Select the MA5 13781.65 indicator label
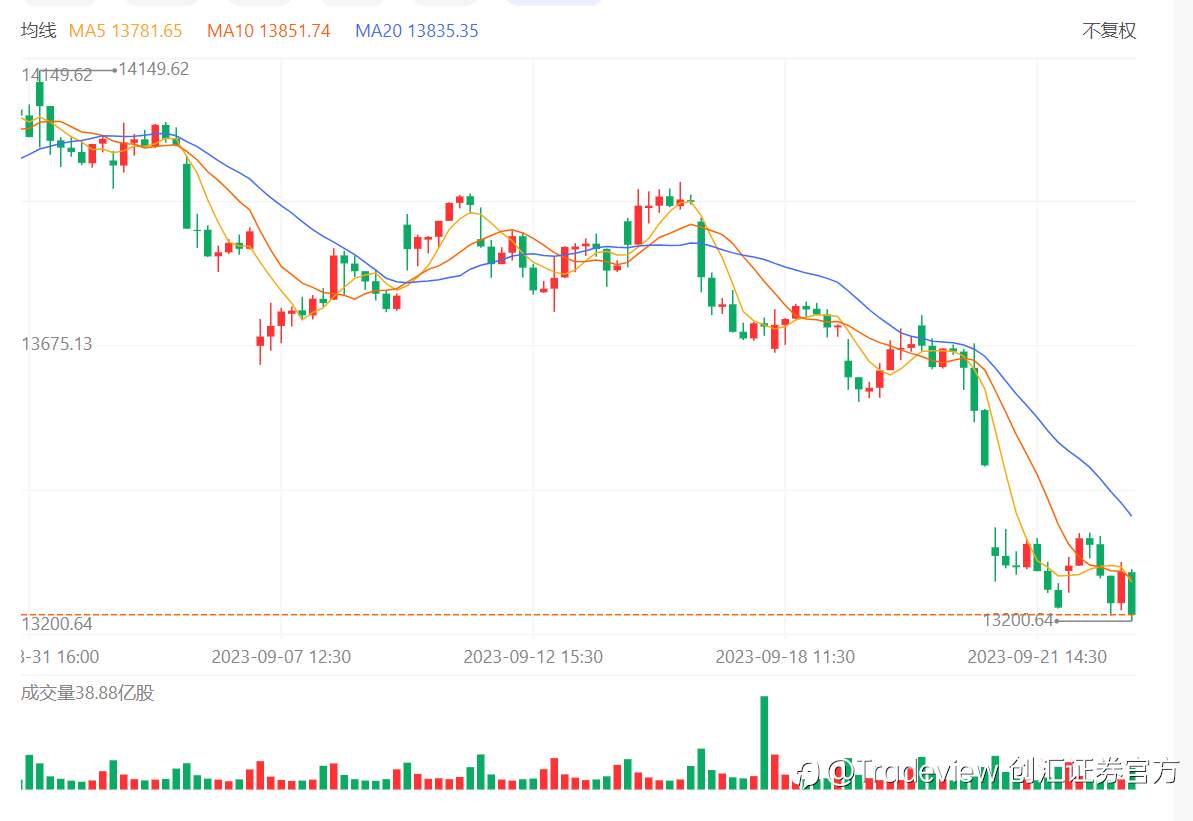The image size is (1193, 821). coord(126,31)
